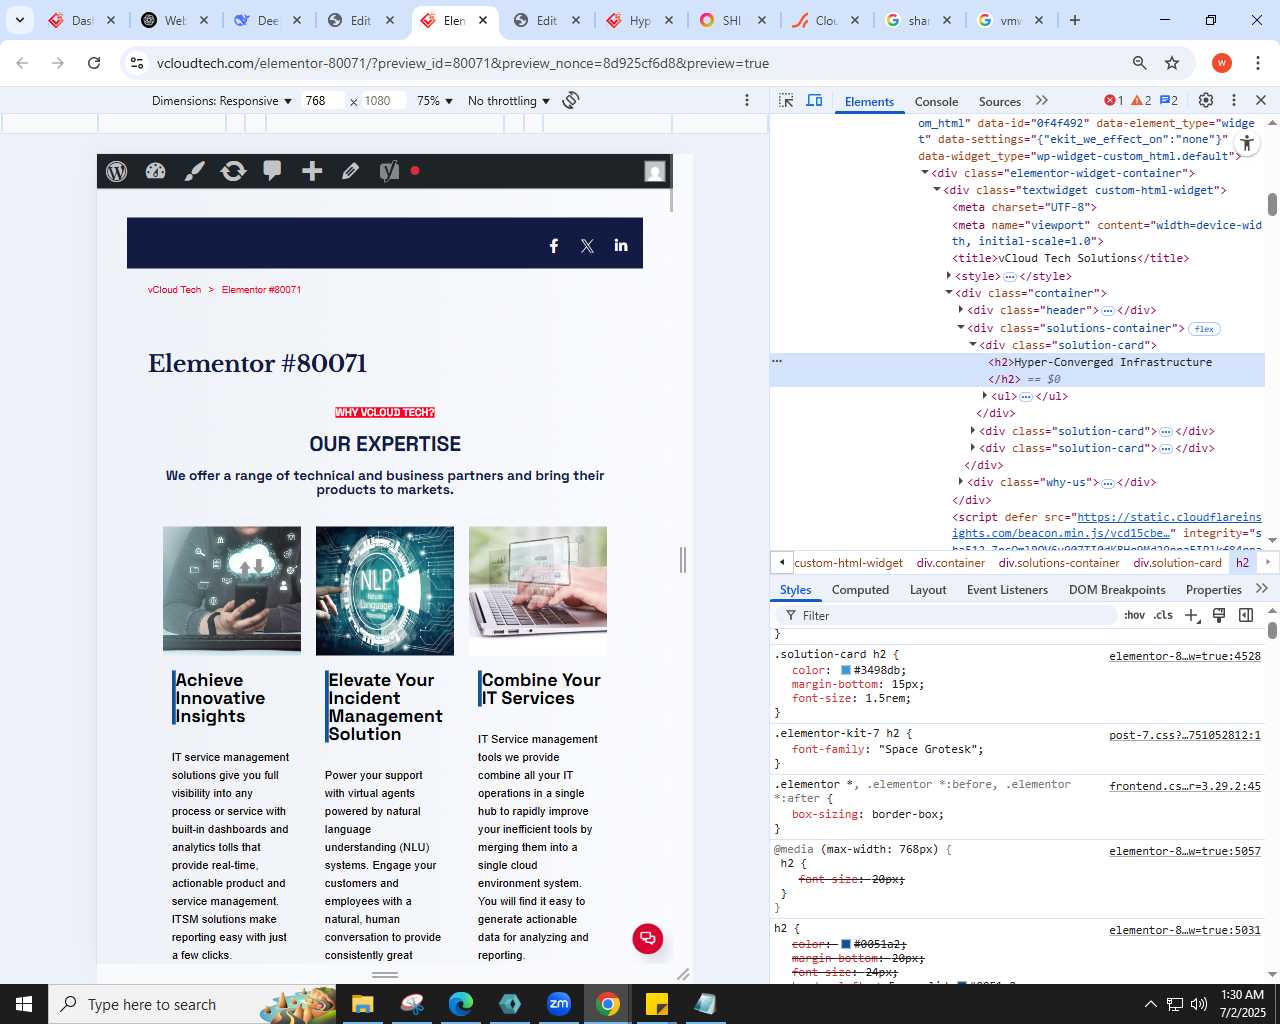Viewport: 1280px width, 1024px height.
Task: Click the viewport width field 768
Action: pyautogui.click(x=323, y=100)
